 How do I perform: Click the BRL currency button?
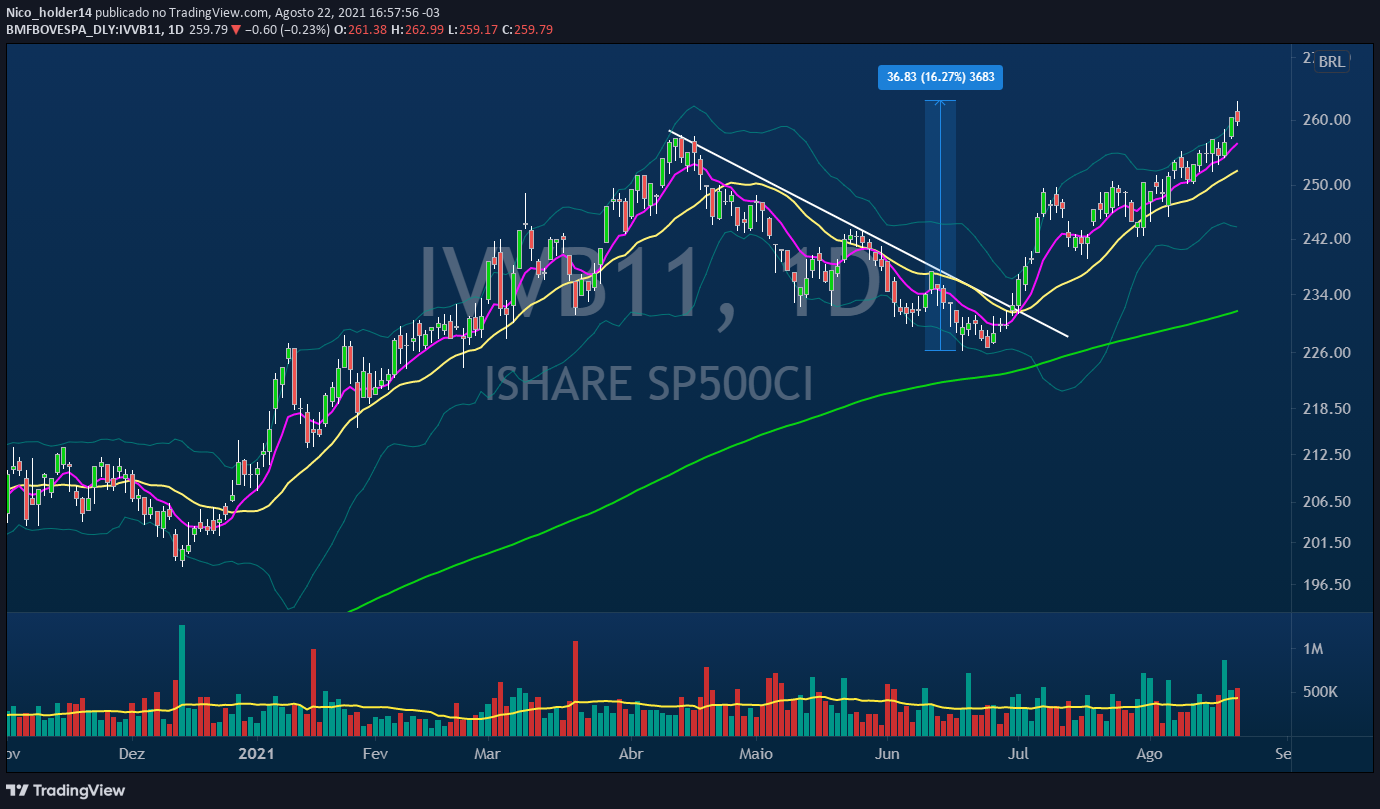click(1332, 62)
